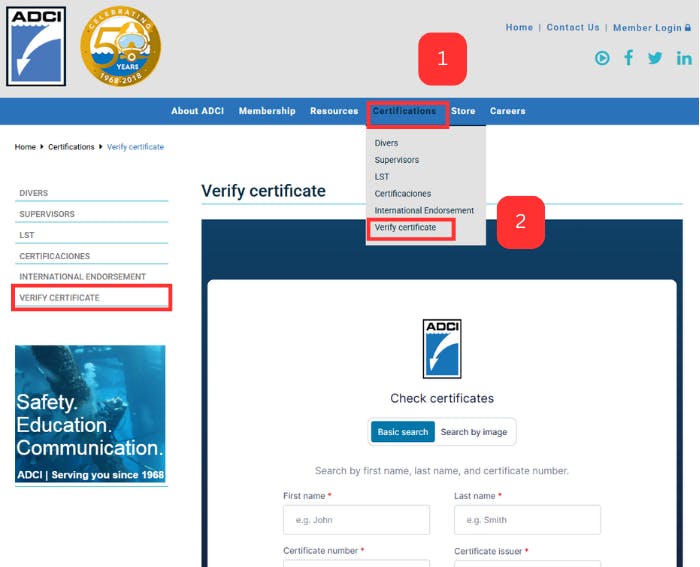This screenshot has width=700, height=567.
Task: Open the Contact Us link
Action: (x=573, y=27)
